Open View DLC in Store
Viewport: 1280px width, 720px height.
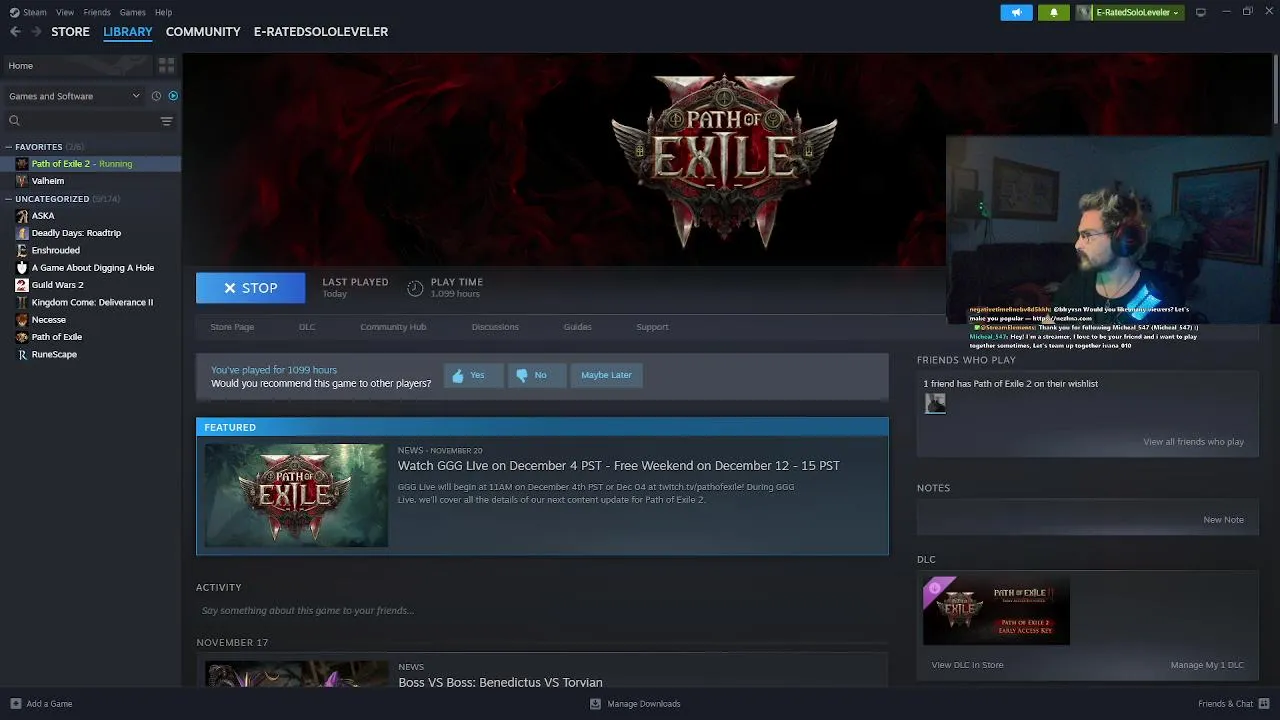coord(967,665)
